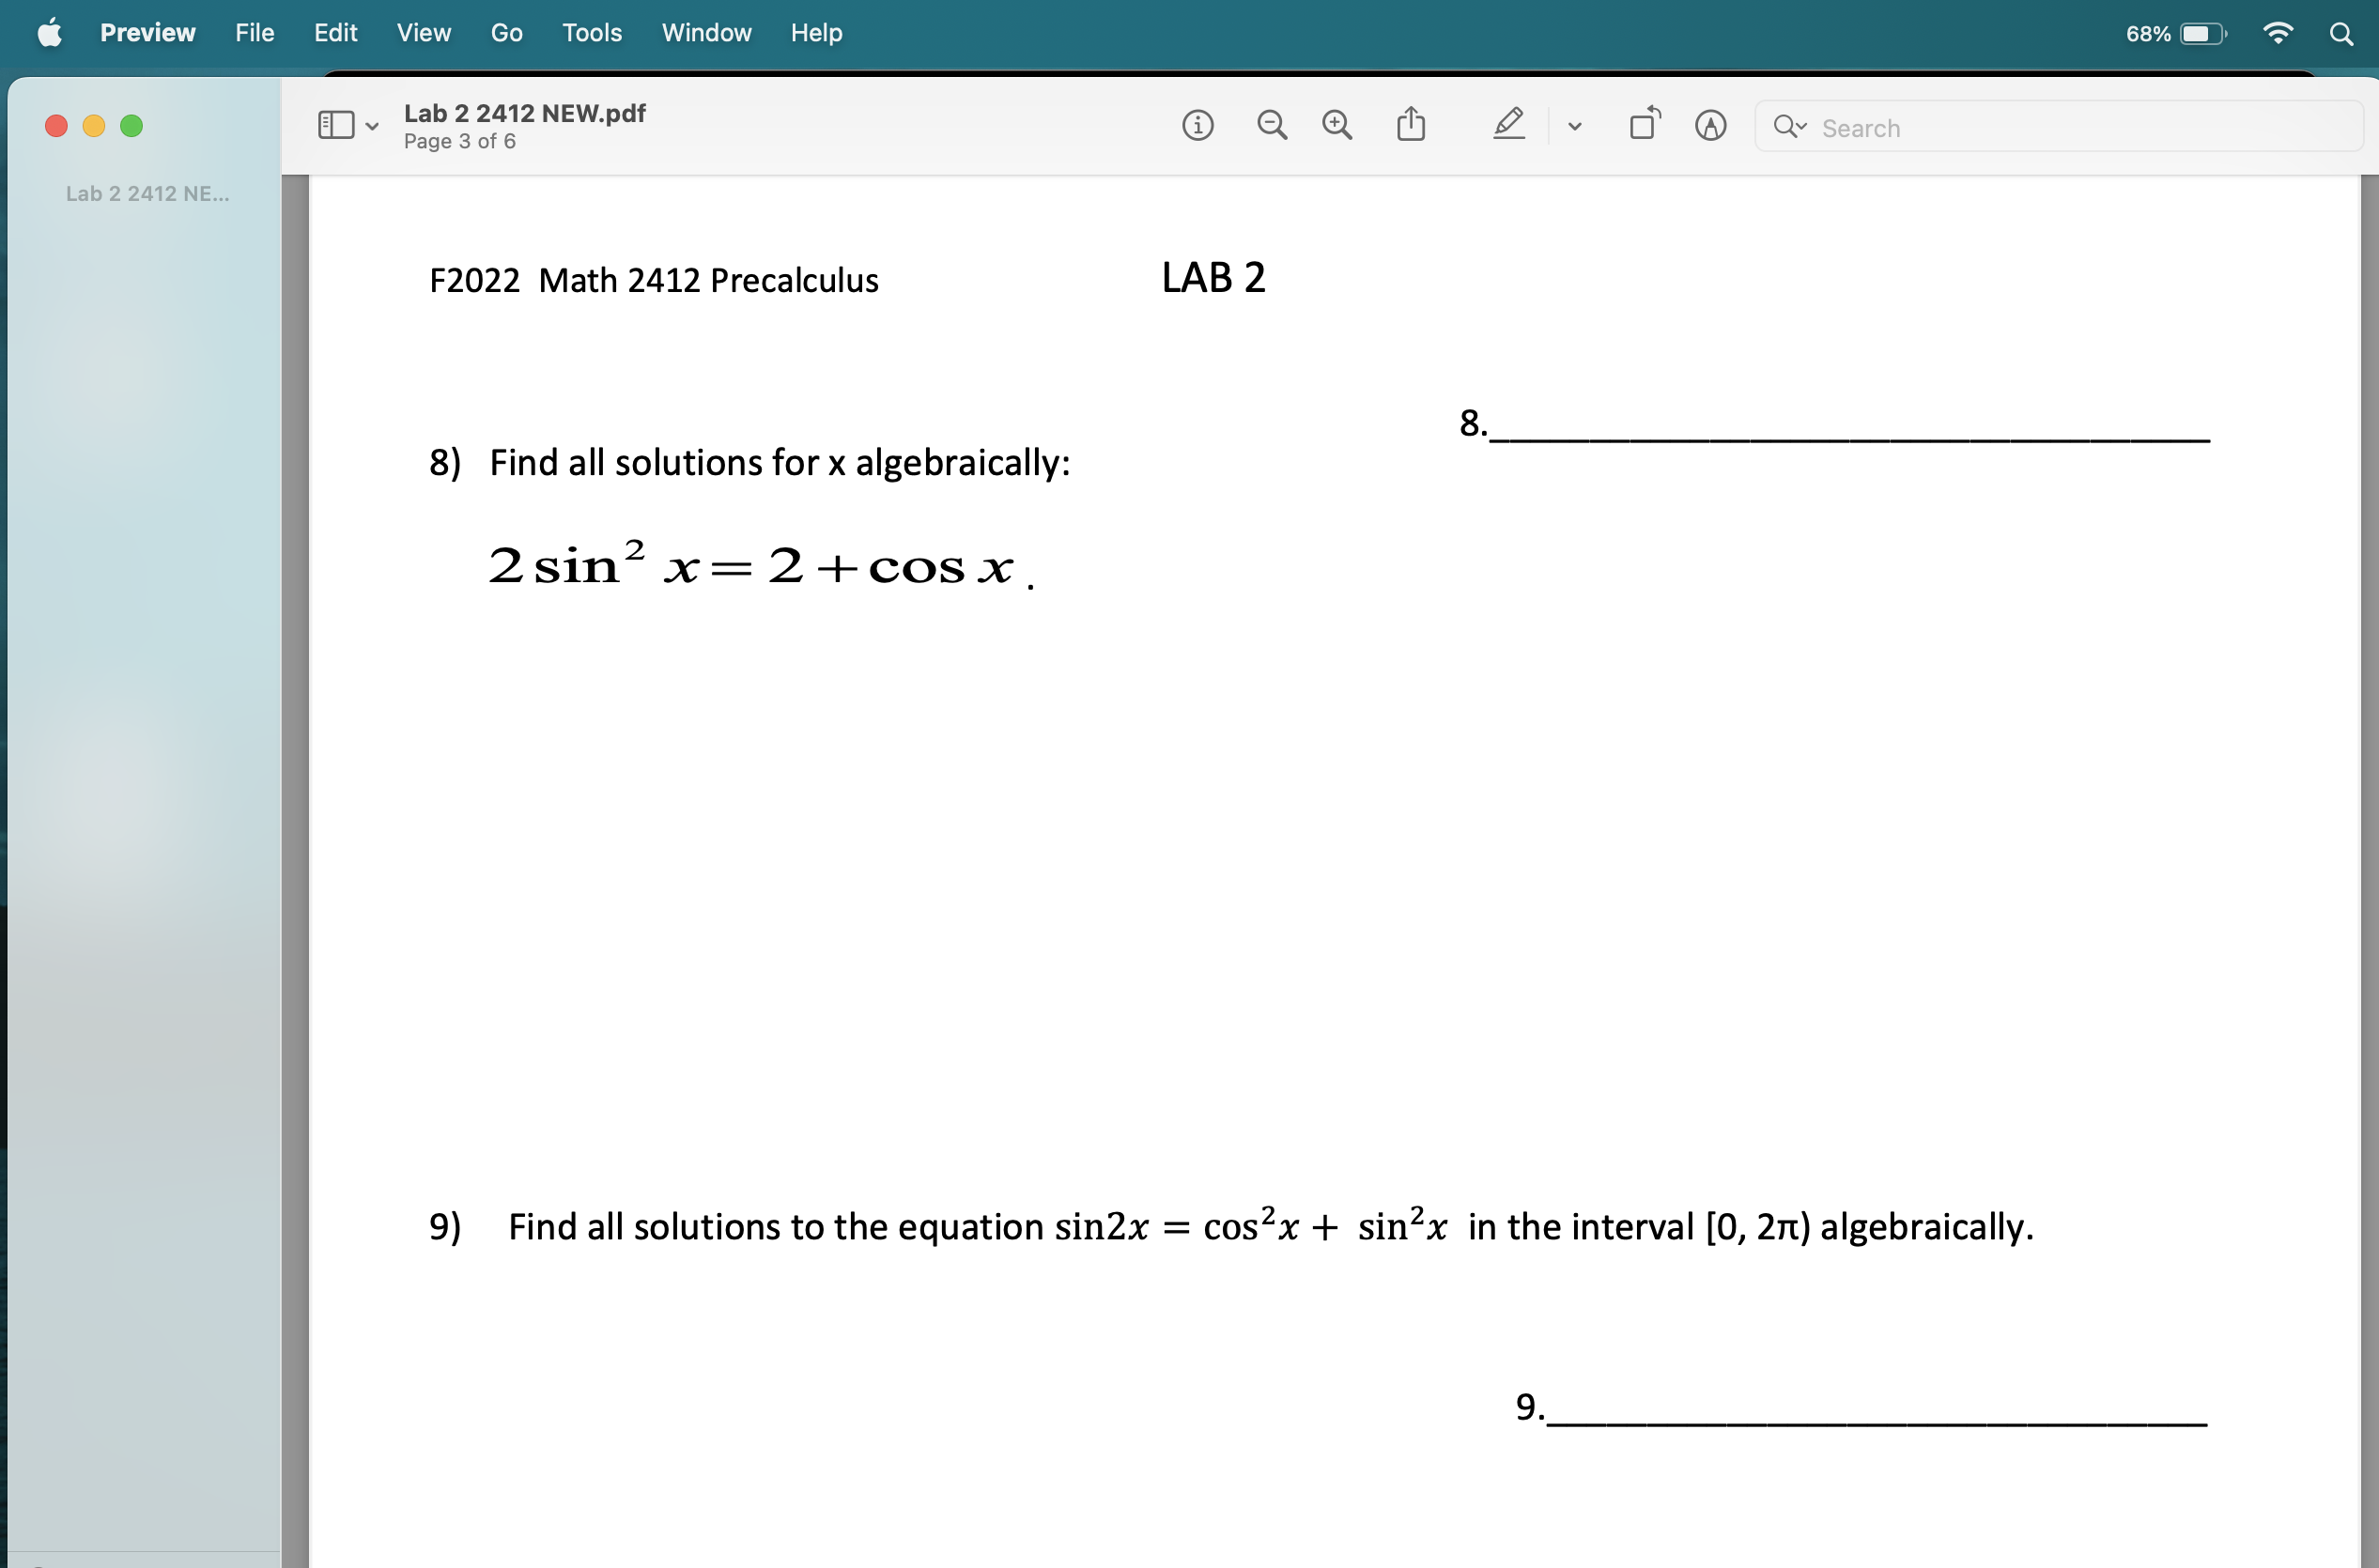Open the Go menu
This screenshot has width=2379, height=1568.
[x=506, y=33]
